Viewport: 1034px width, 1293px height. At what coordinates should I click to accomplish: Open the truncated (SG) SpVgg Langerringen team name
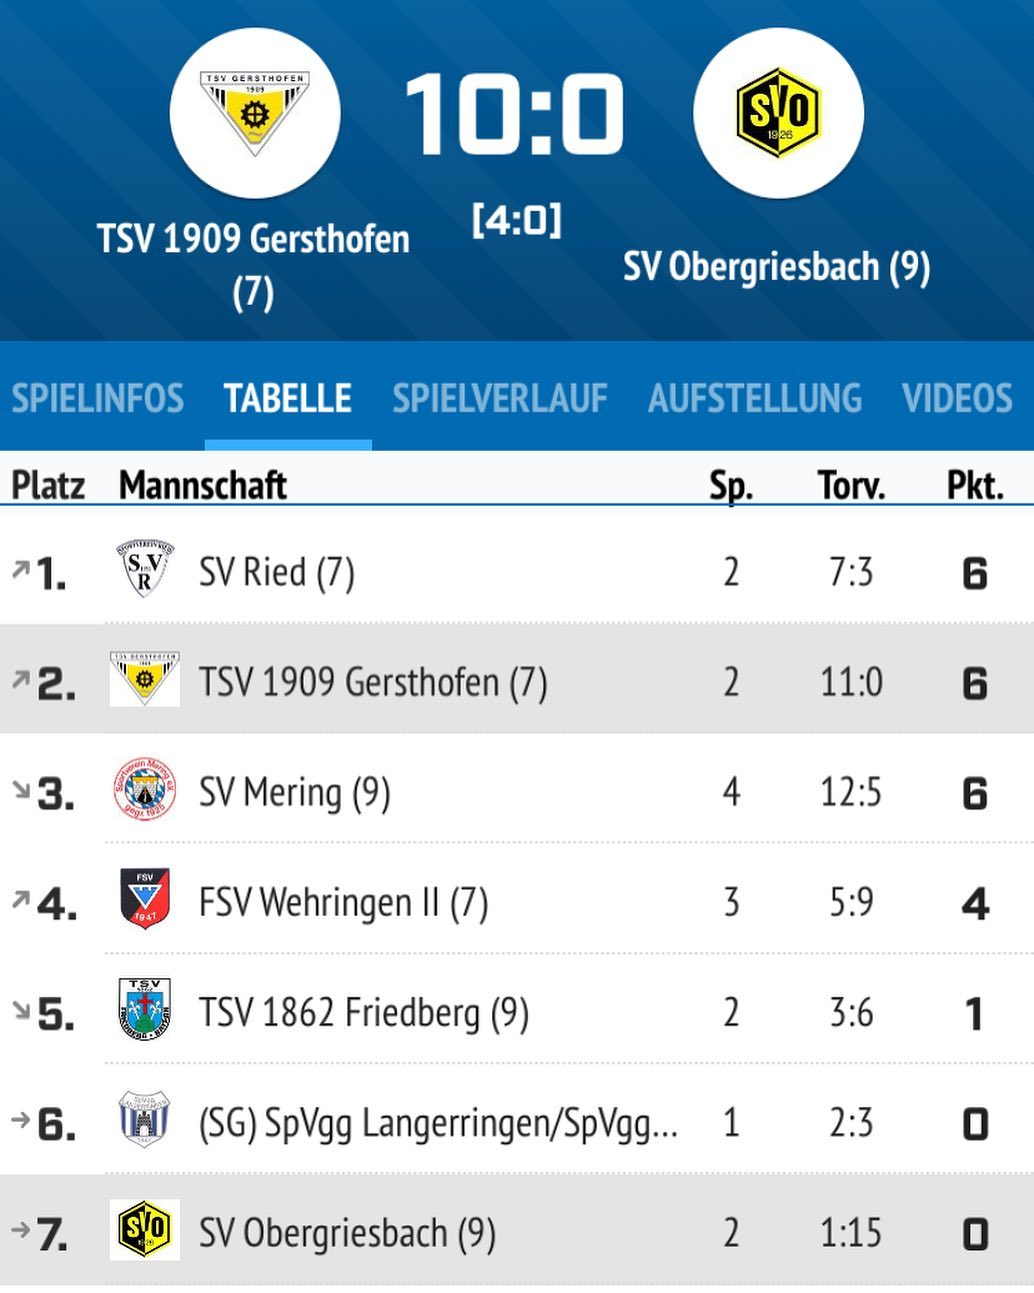coord(439,1123)
